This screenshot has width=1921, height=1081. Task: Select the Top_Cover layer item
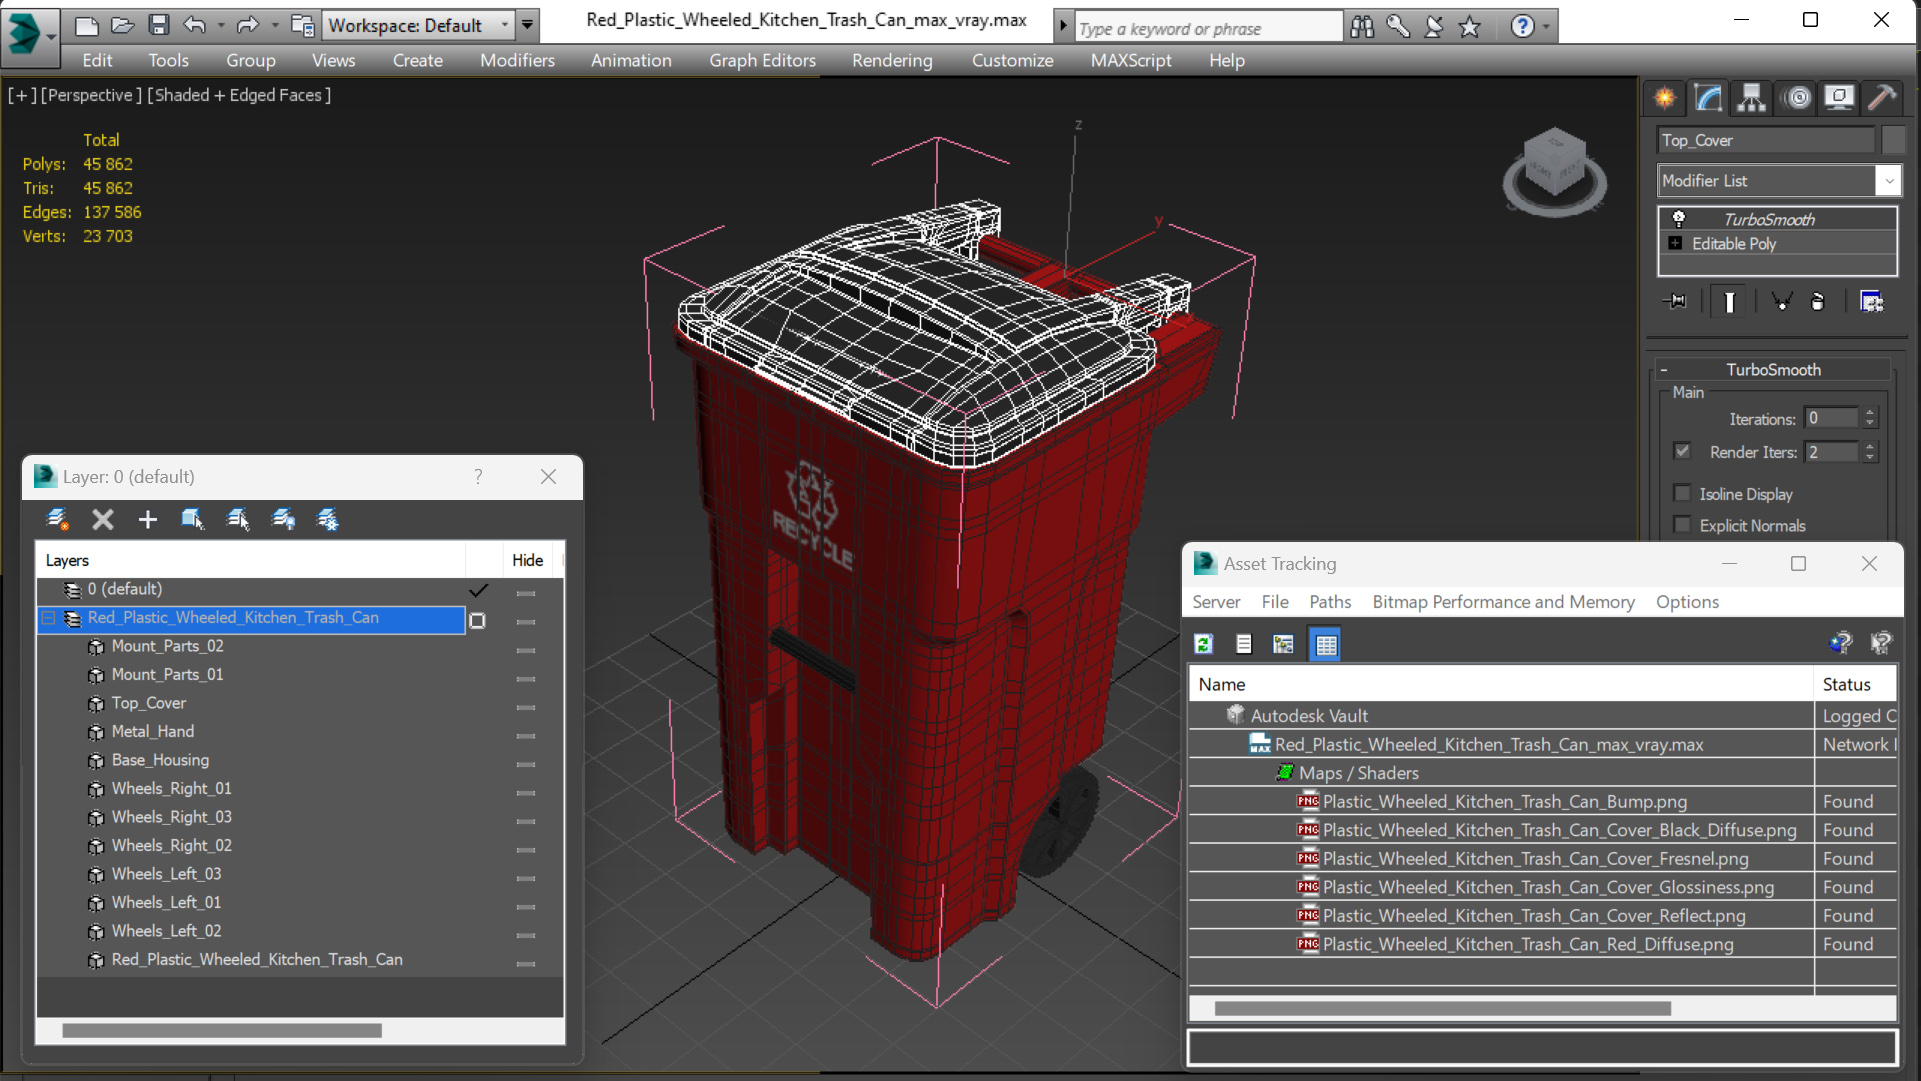[x=148, y=703]
